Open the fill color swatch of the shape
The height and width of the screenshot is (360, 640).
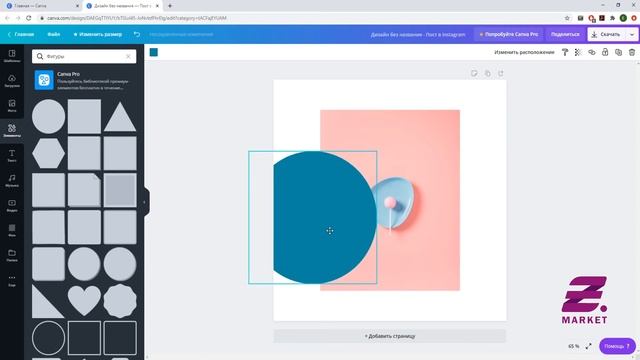[154, 52]
